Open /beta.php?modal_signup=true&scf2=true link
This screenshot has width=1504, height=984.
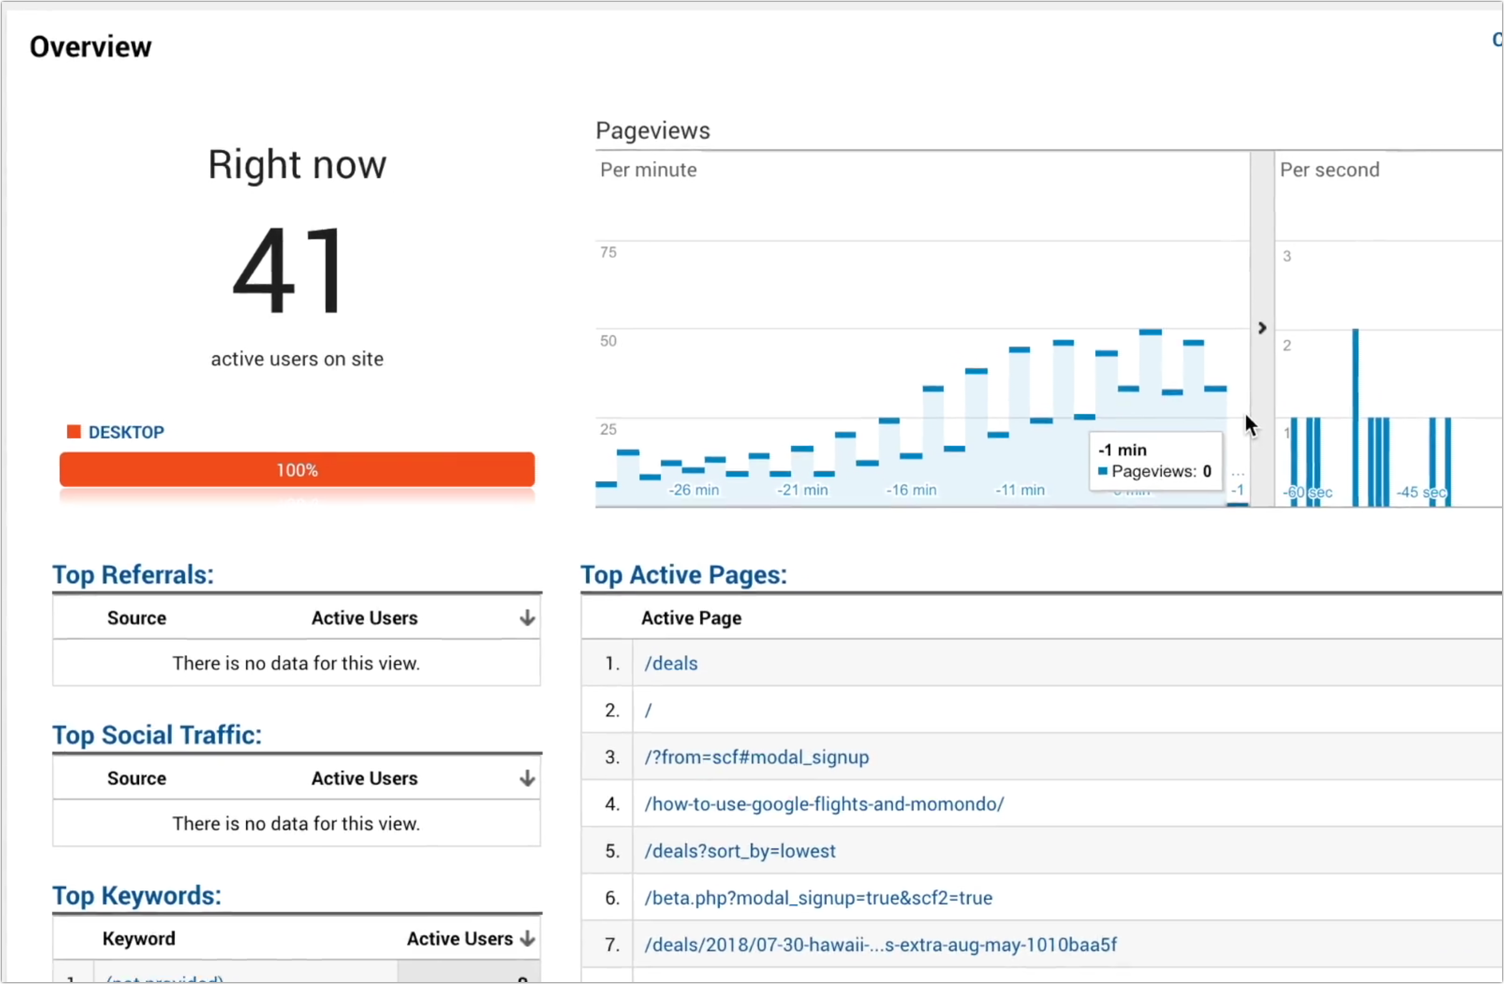[818, 898]
